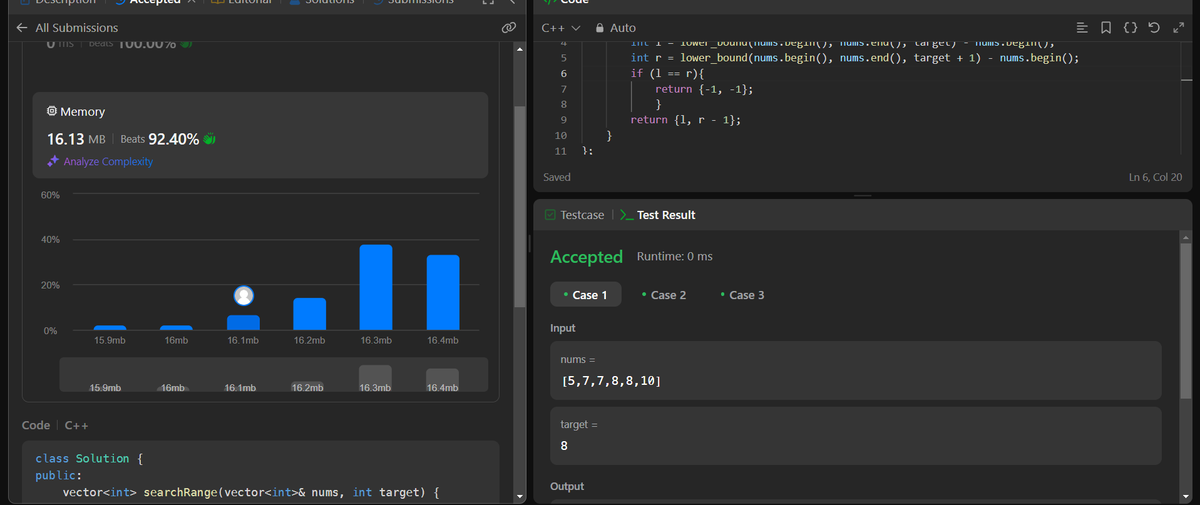Click the Runtime: 0 ms text
The image size is (1200, 505).
[675, 257]
